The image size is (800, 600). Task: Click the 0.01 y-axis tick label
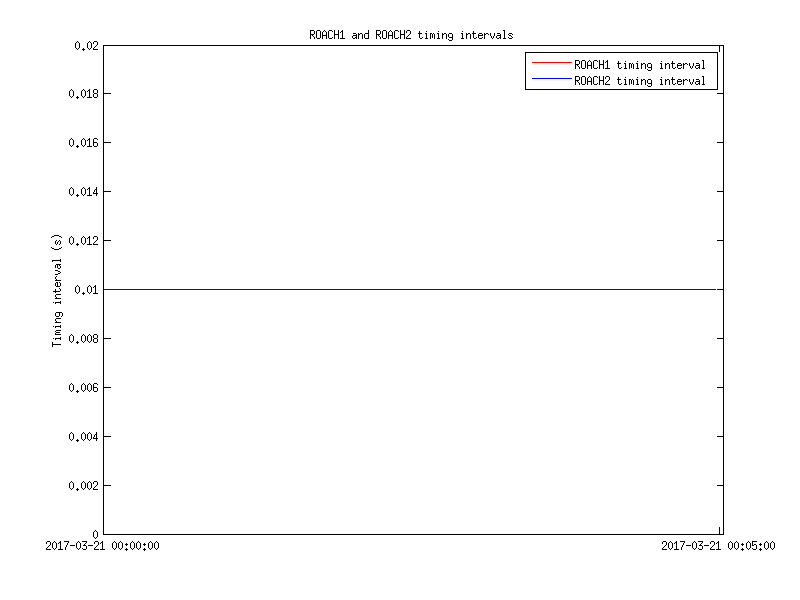click(x=86, y=290)
